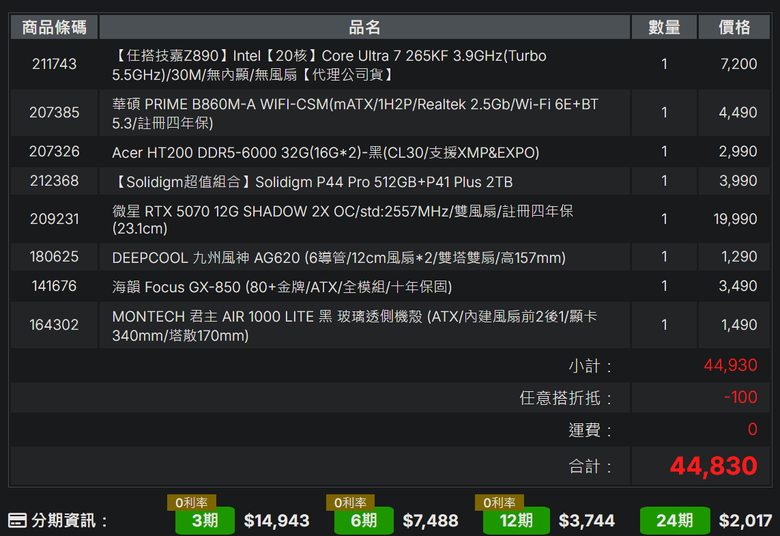Click the quantity 1 in the MONTECH row
The image size is (780, 536).
pyautogui.click(x=664, y=325)
